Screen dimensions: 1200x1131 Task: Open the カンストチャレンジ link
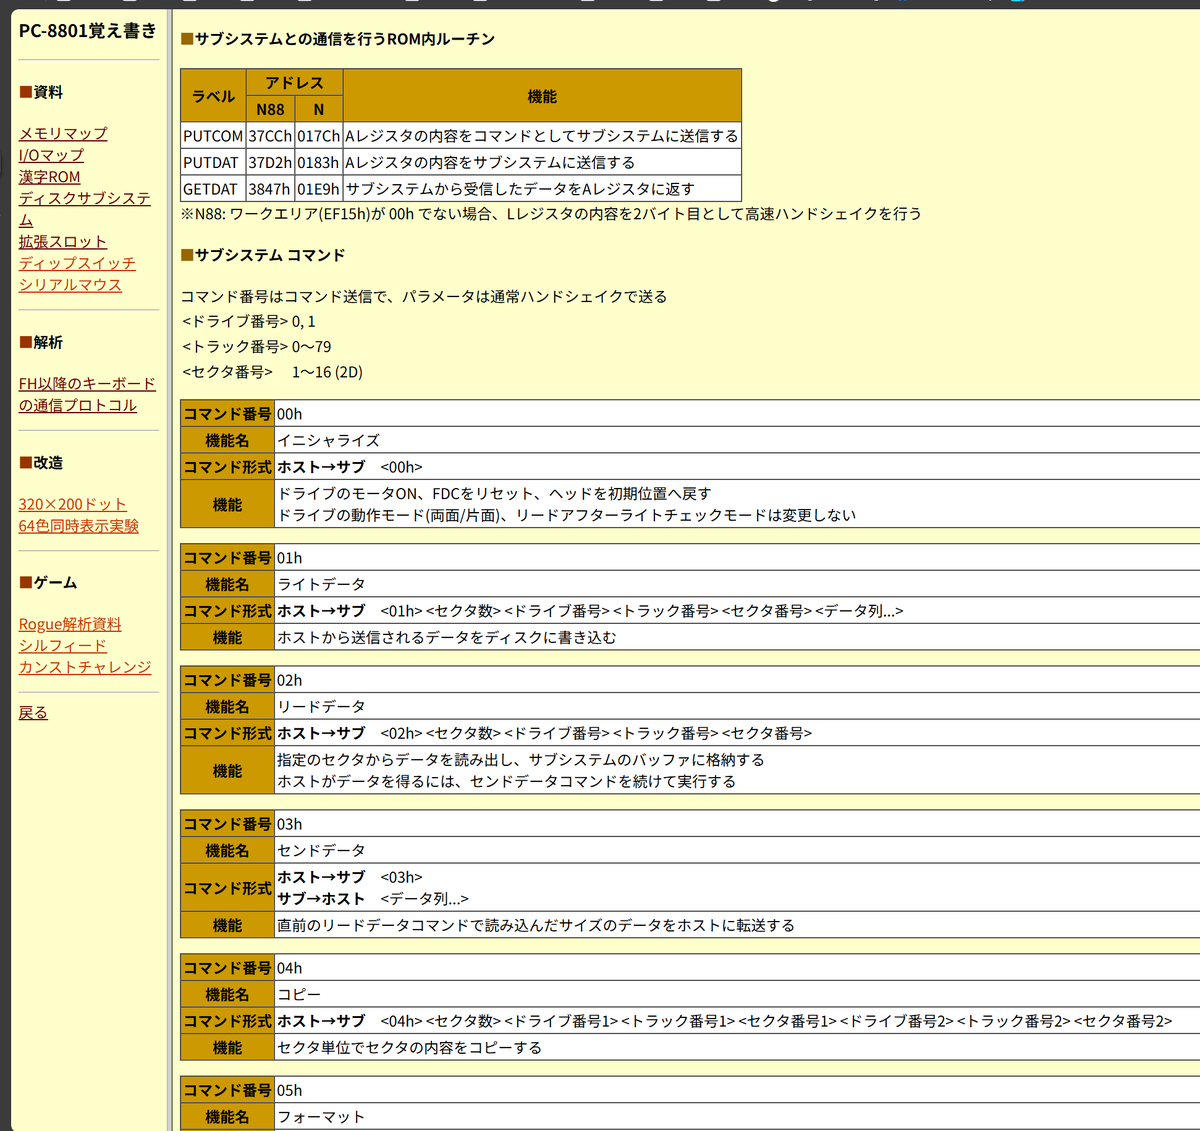(85, 666)
